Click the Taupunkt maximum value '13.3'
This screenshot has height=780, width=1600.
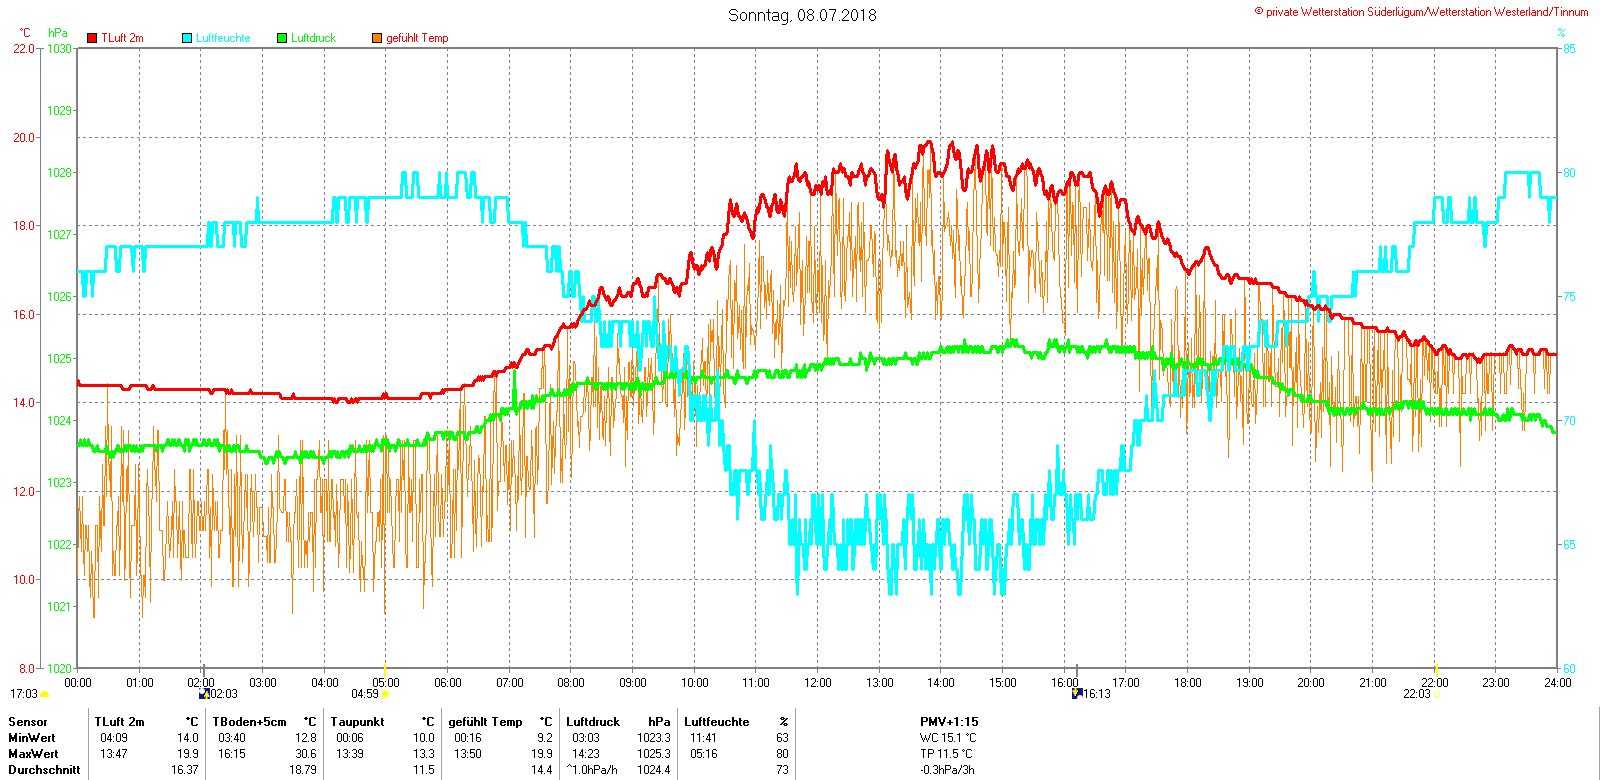(424, 754)
